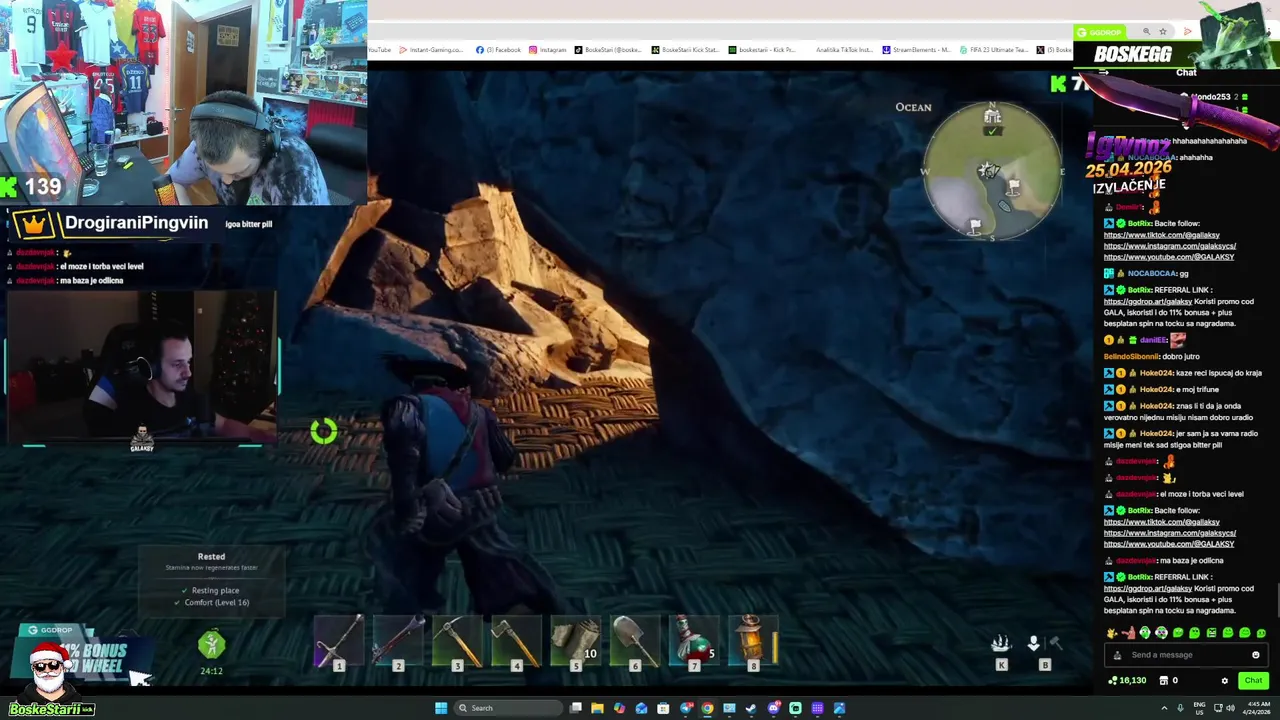1280x720 pixels.
Task: Open Microsoft Store from taskbar
Action: point(663,708)
